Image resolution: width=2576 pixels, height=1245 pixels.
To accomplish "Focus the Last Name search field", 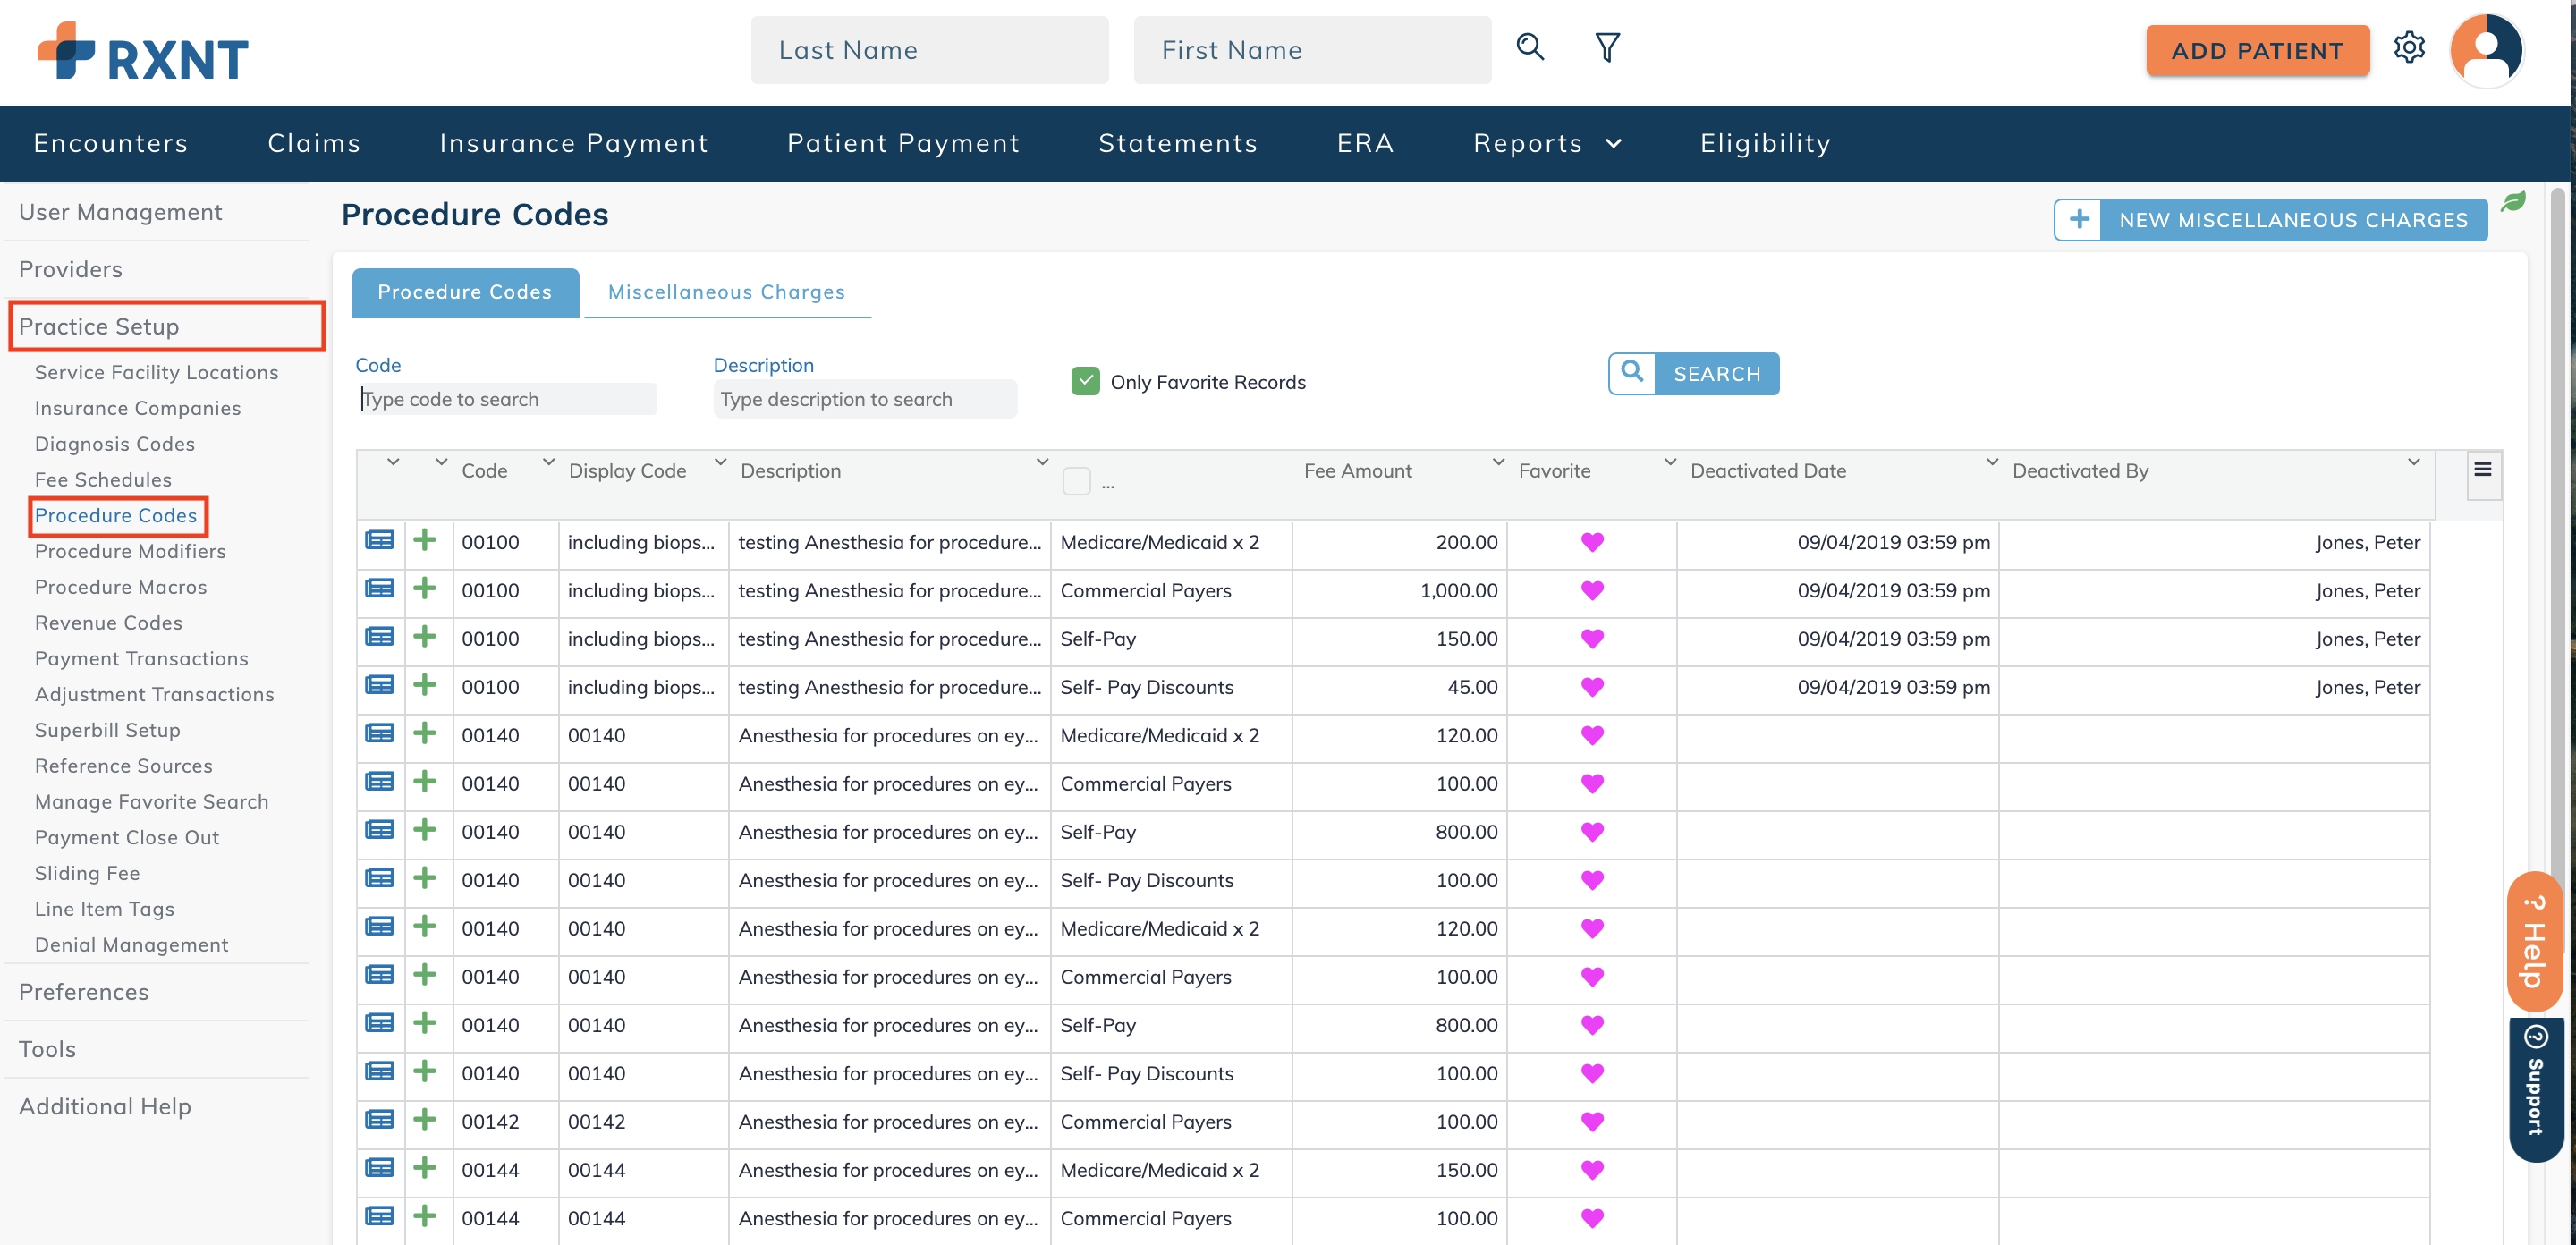I will [929, 50].
